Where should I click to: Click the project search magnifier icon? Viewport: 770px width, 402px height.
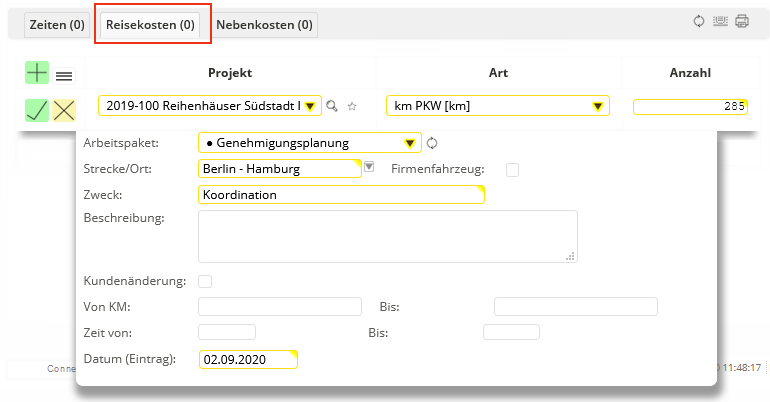click(x=333, y=106)
